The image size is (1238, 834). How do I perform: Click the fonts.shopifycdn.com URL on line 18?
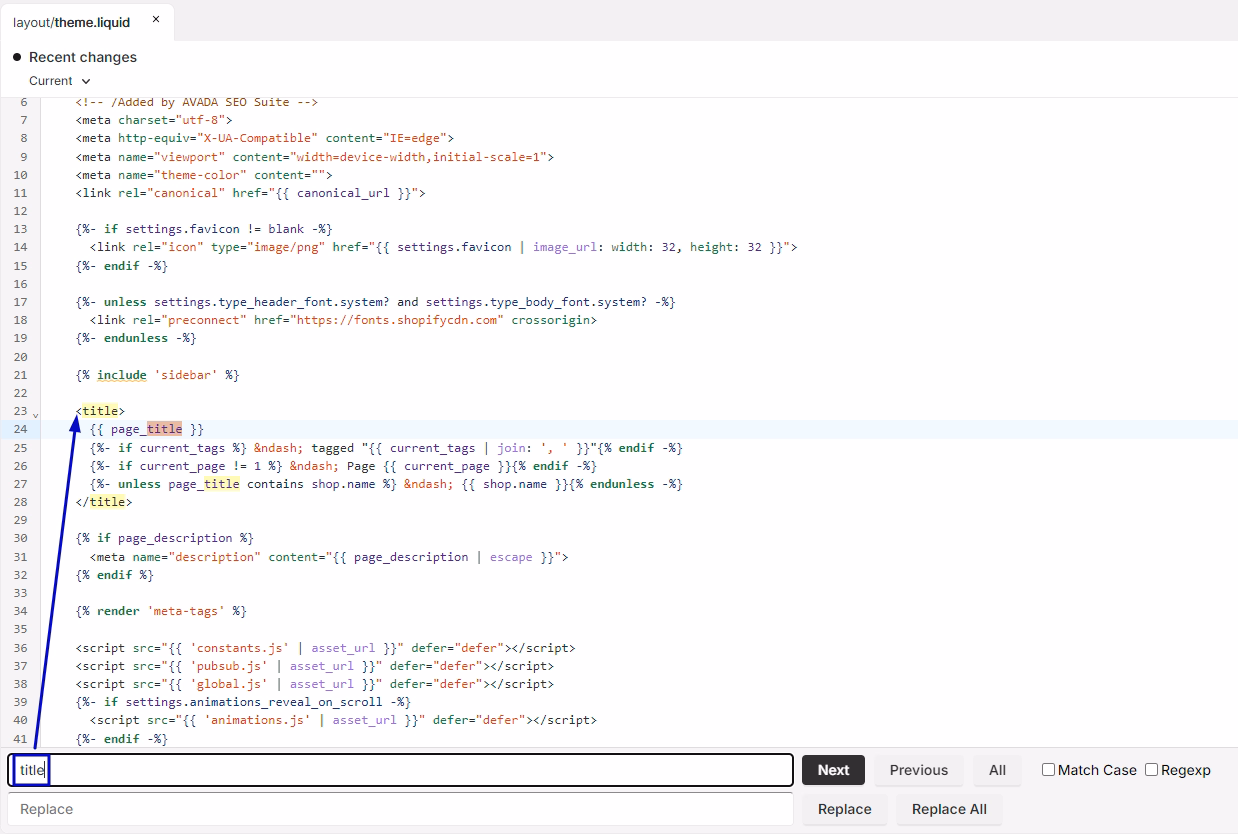397,320
